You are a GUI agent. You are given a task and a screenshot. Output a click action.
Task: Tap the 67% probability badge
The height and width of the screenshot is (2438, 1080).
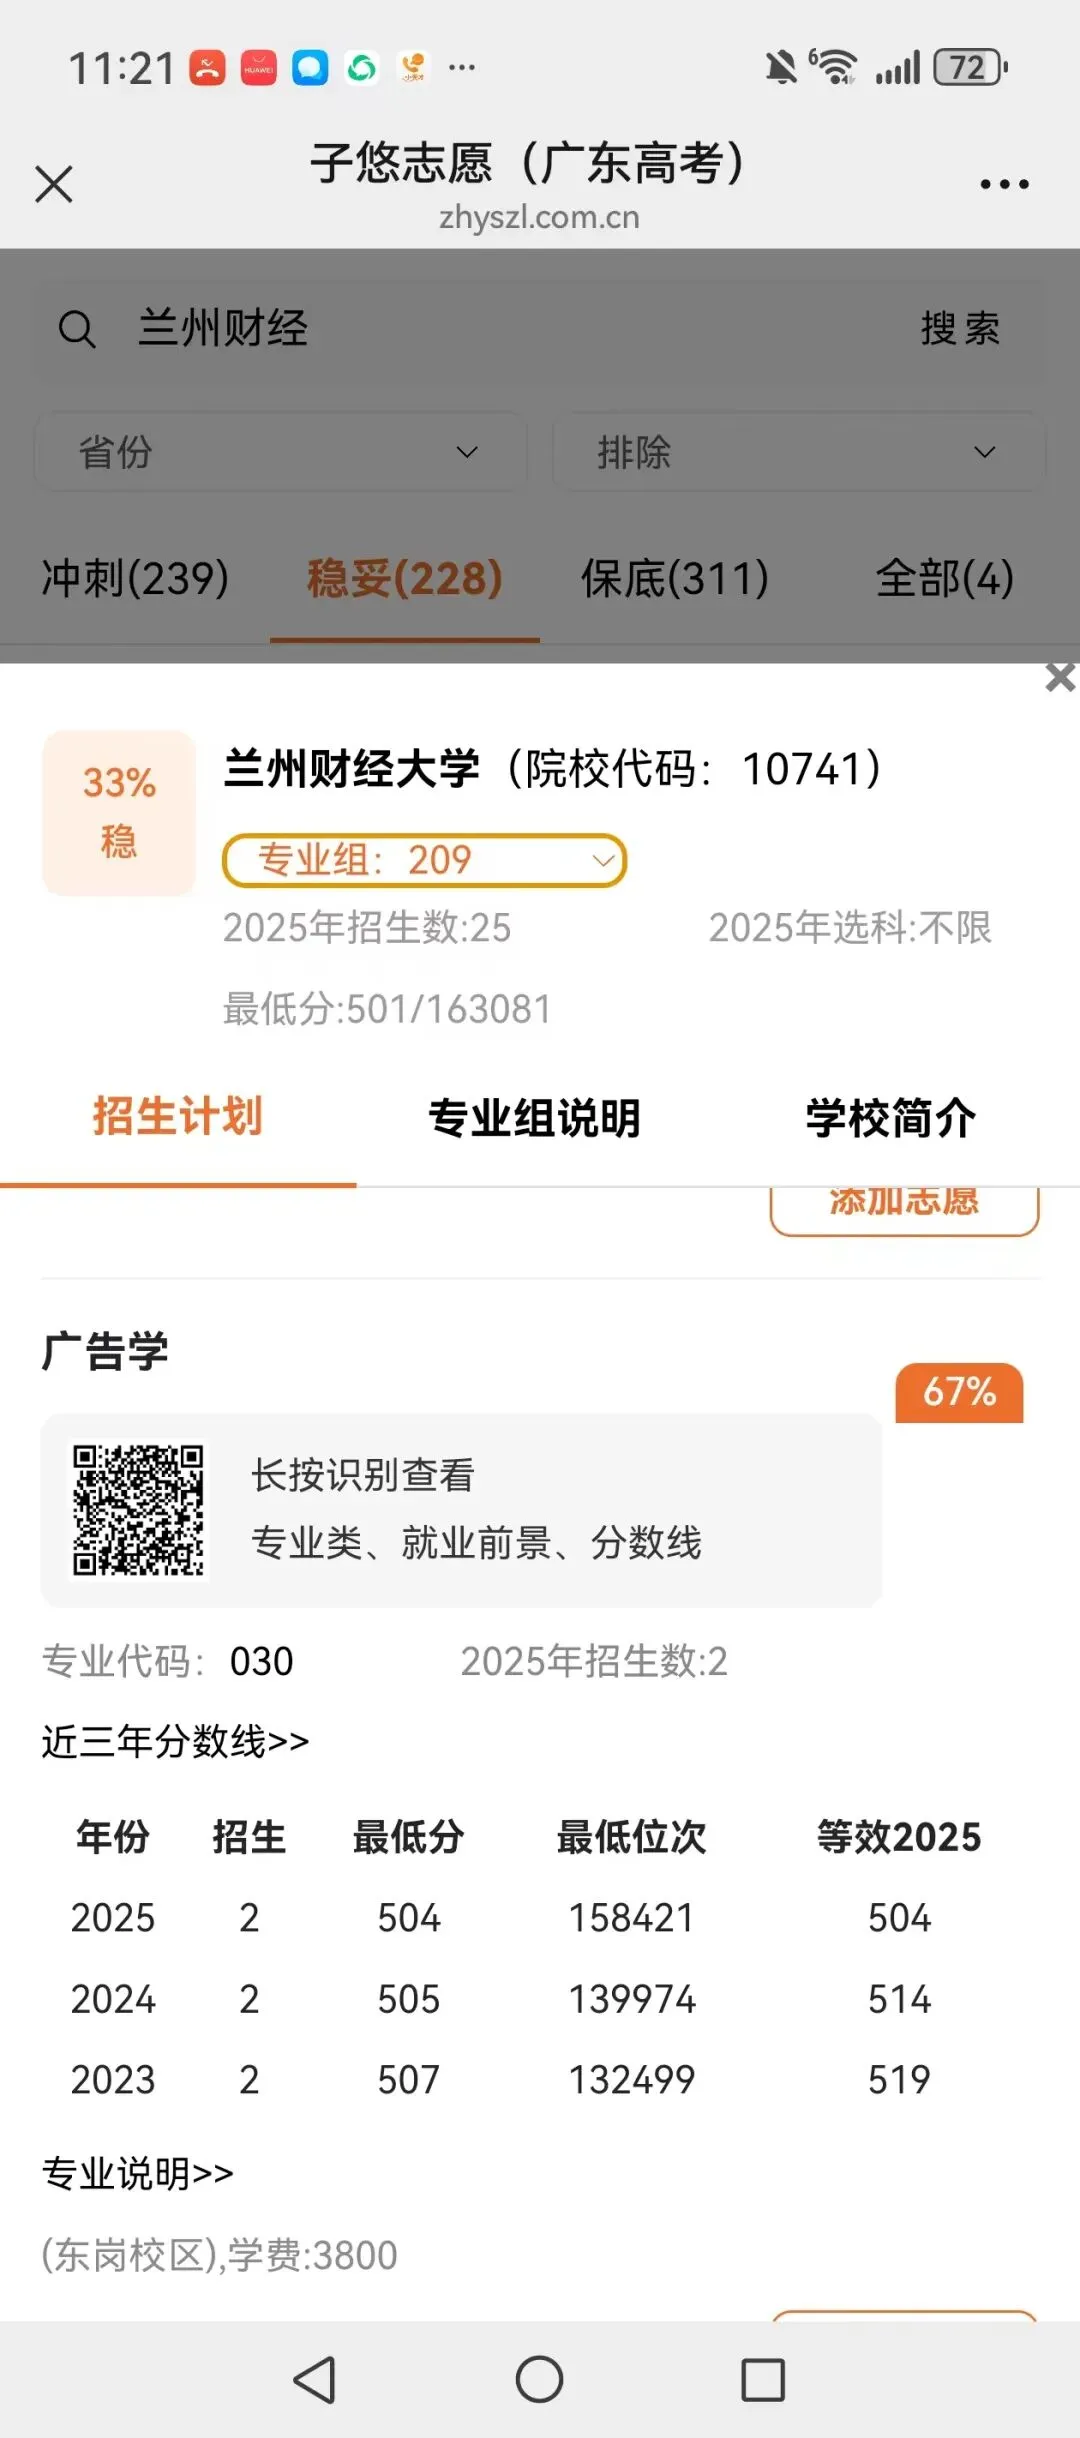coord(959,1392)
